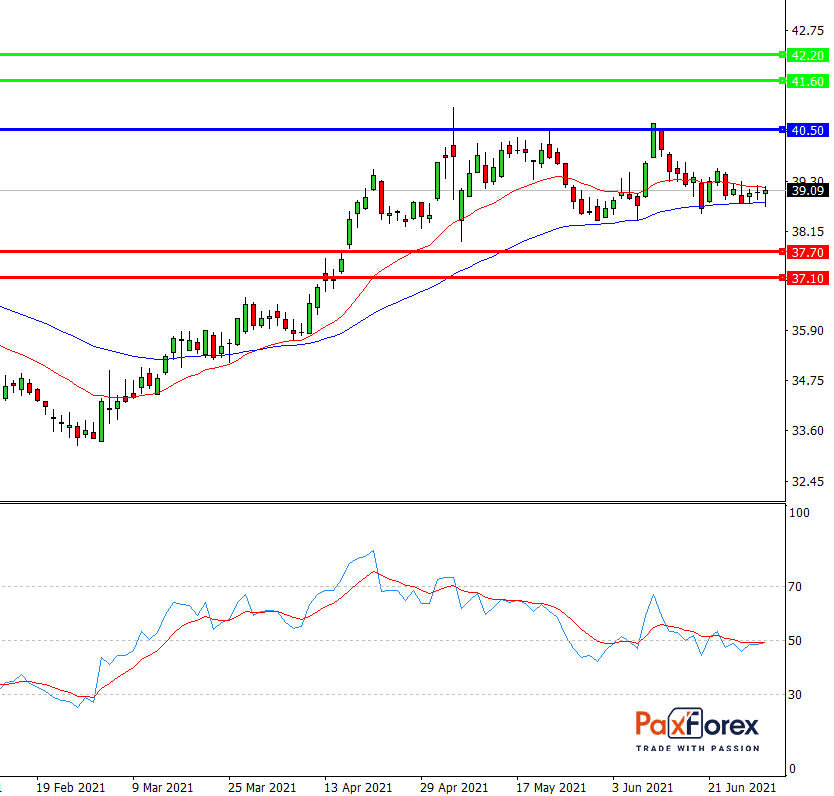834x796 pixels.
Task: Click the RSI 100 scale value
Action: [799, 513]
